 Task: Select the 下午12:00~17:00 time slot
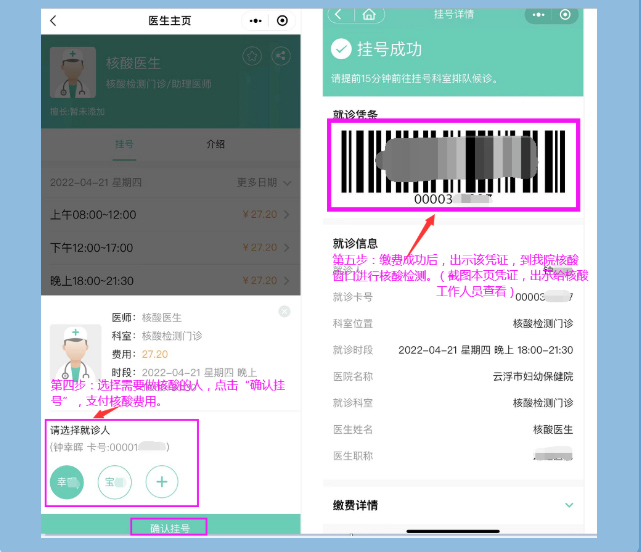click(170, 248)
